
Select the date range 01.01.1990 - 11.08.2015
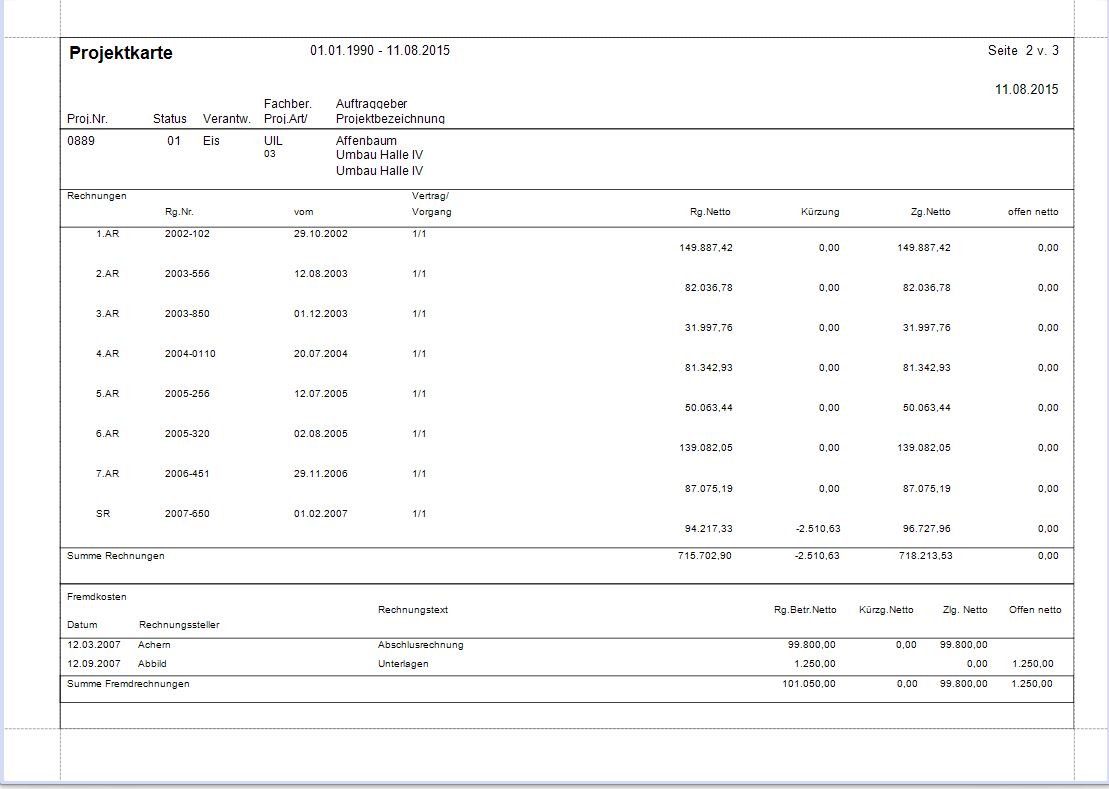coord(380,51)
